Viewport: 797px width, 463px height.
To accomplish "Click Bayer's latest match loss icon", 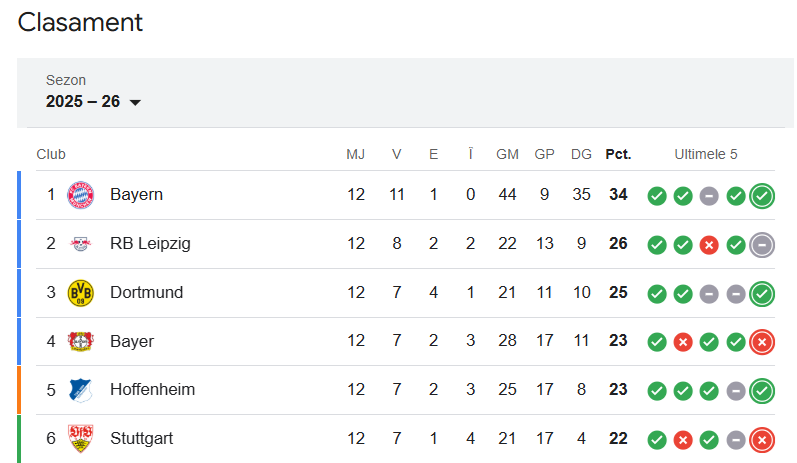I will (762, 342).
